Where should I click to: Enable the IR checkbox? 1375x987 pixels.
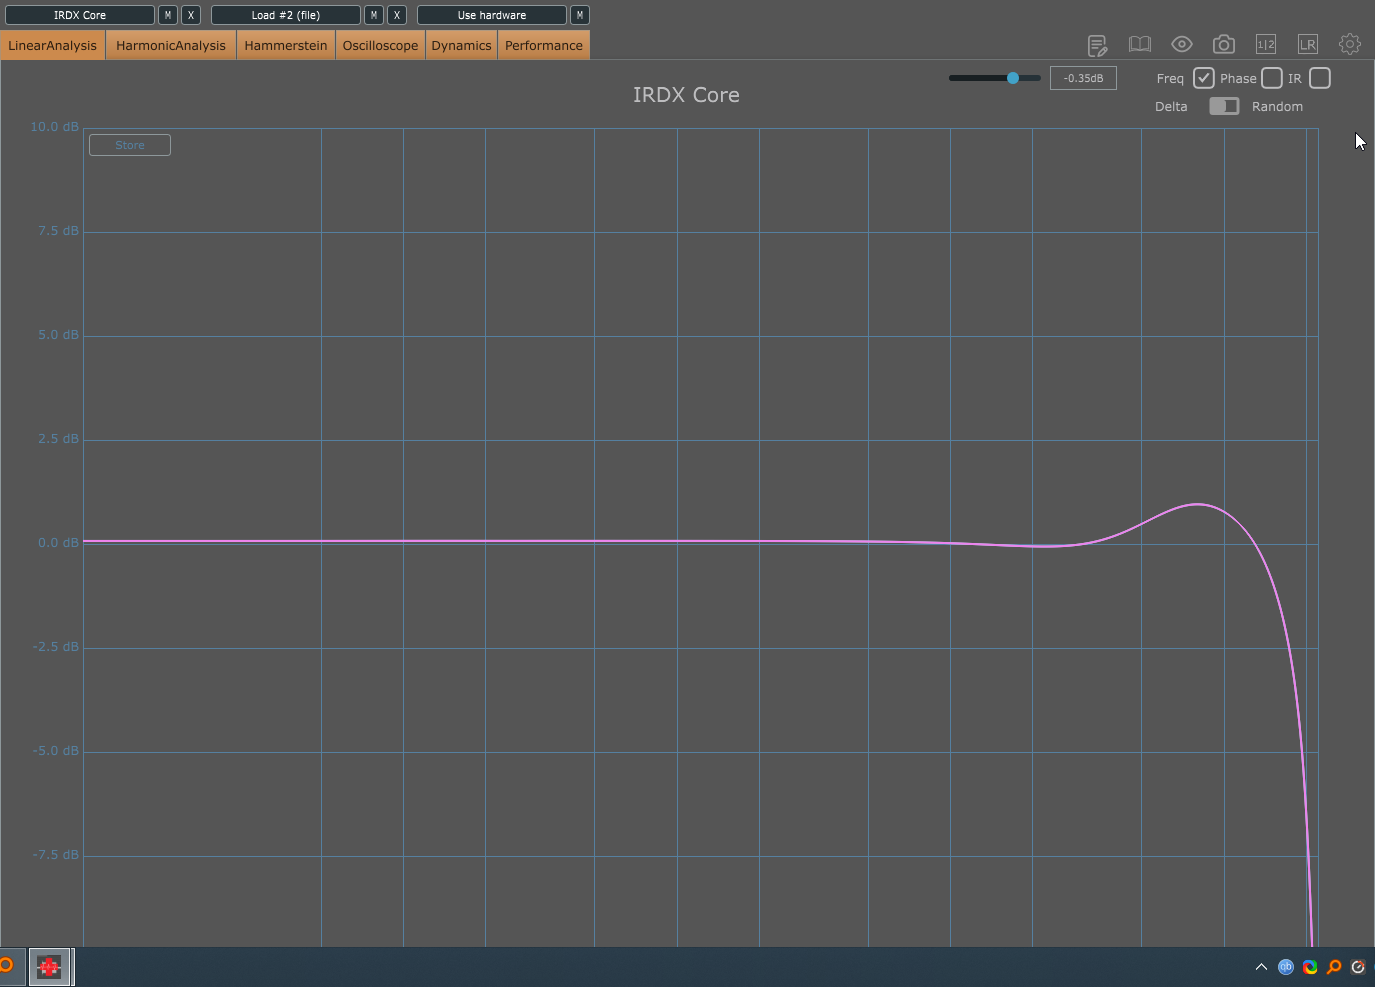[x=1320, y=78]
